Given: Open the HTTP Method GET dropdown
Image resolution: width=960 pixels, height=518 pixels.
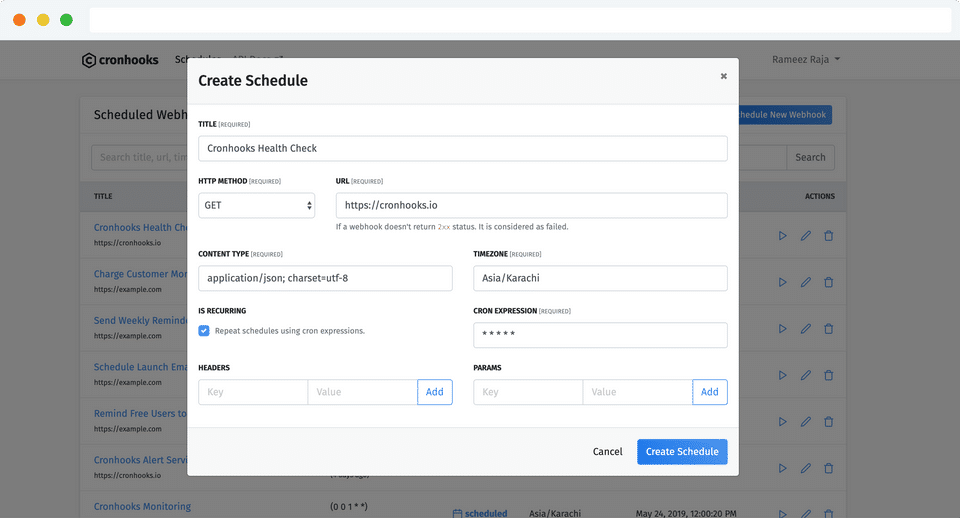Looking at the screenshot, I should [x=257, y=205].
